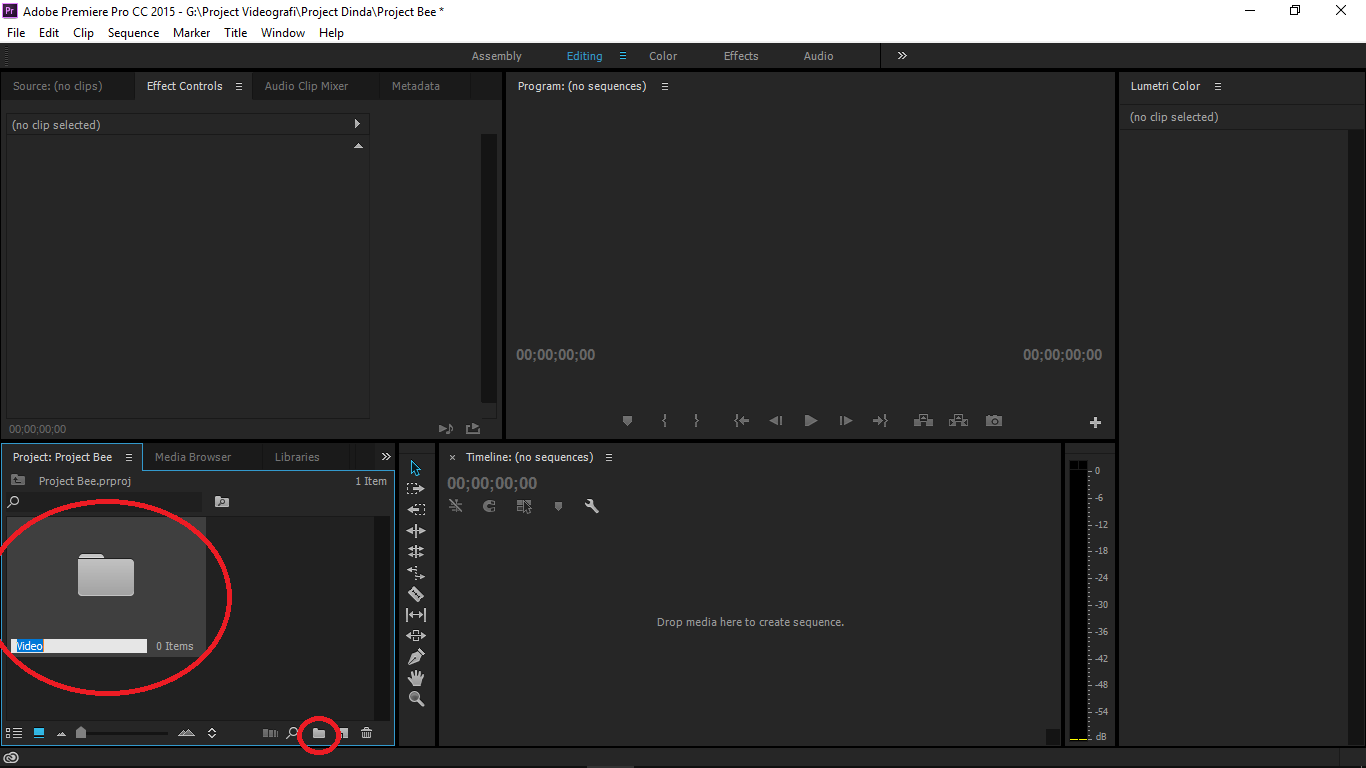The height and width of the screenshot is (768, 1366).
Task: Click Export Frame camera icon
Action: tap(994, 421)
